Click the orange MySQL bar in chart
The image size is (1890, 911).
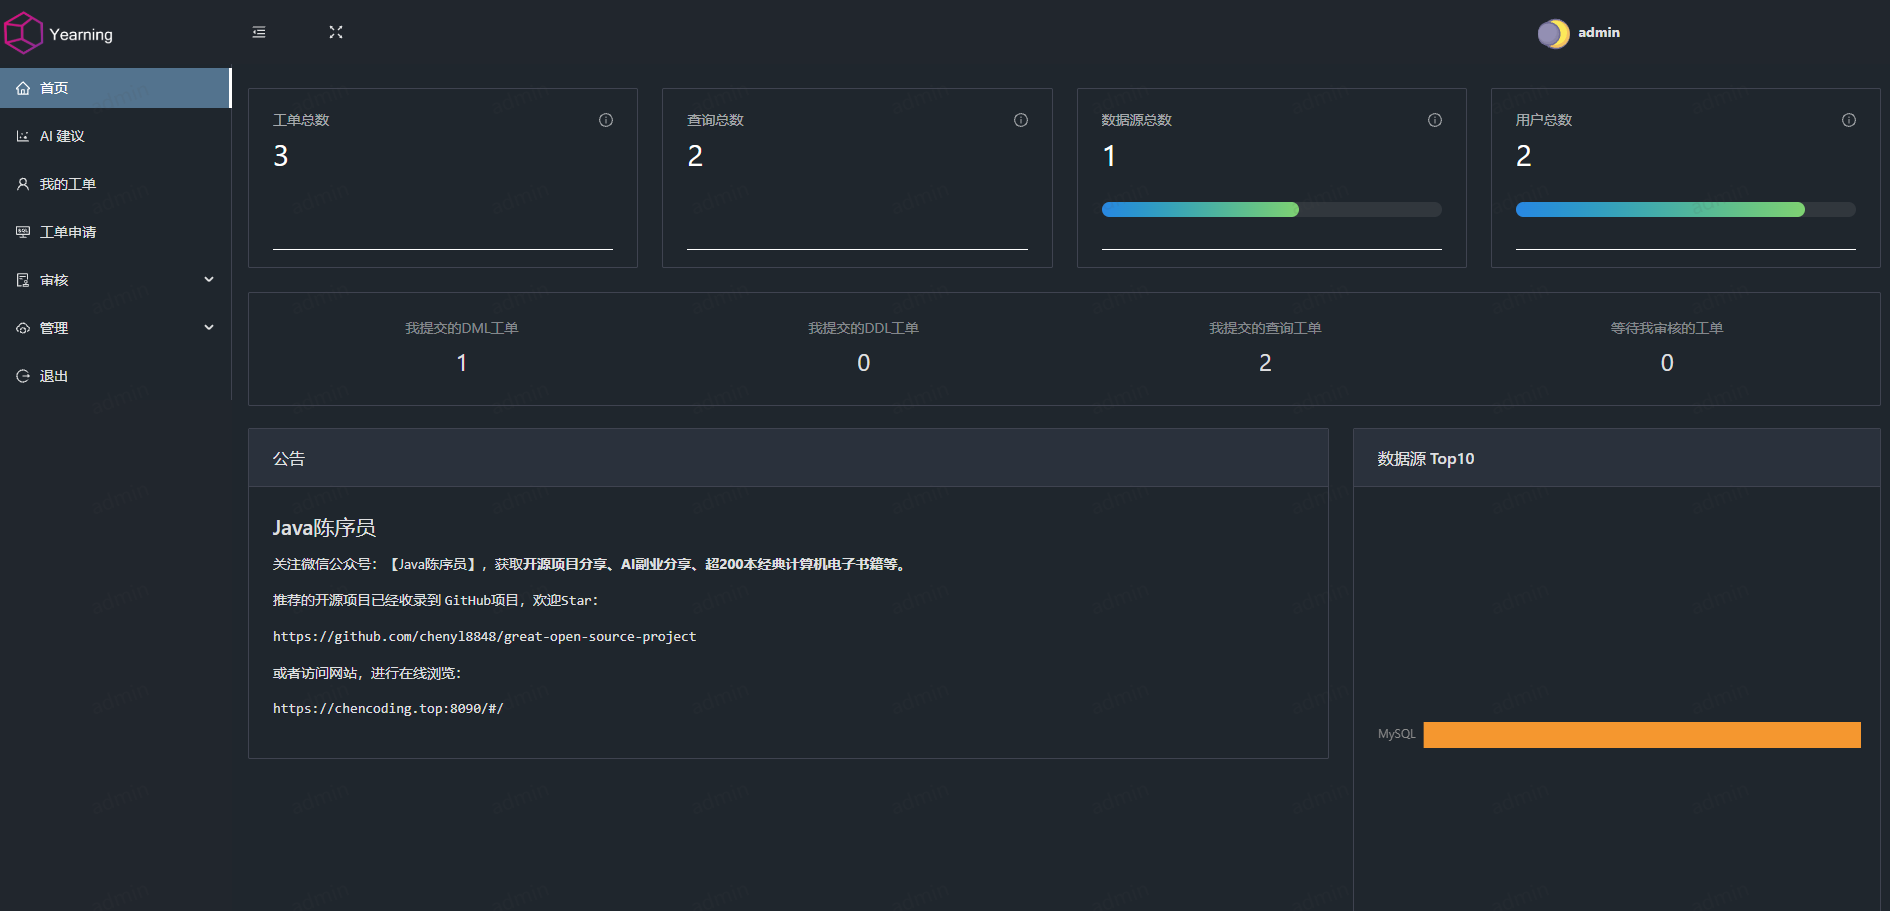(1641, 735)
